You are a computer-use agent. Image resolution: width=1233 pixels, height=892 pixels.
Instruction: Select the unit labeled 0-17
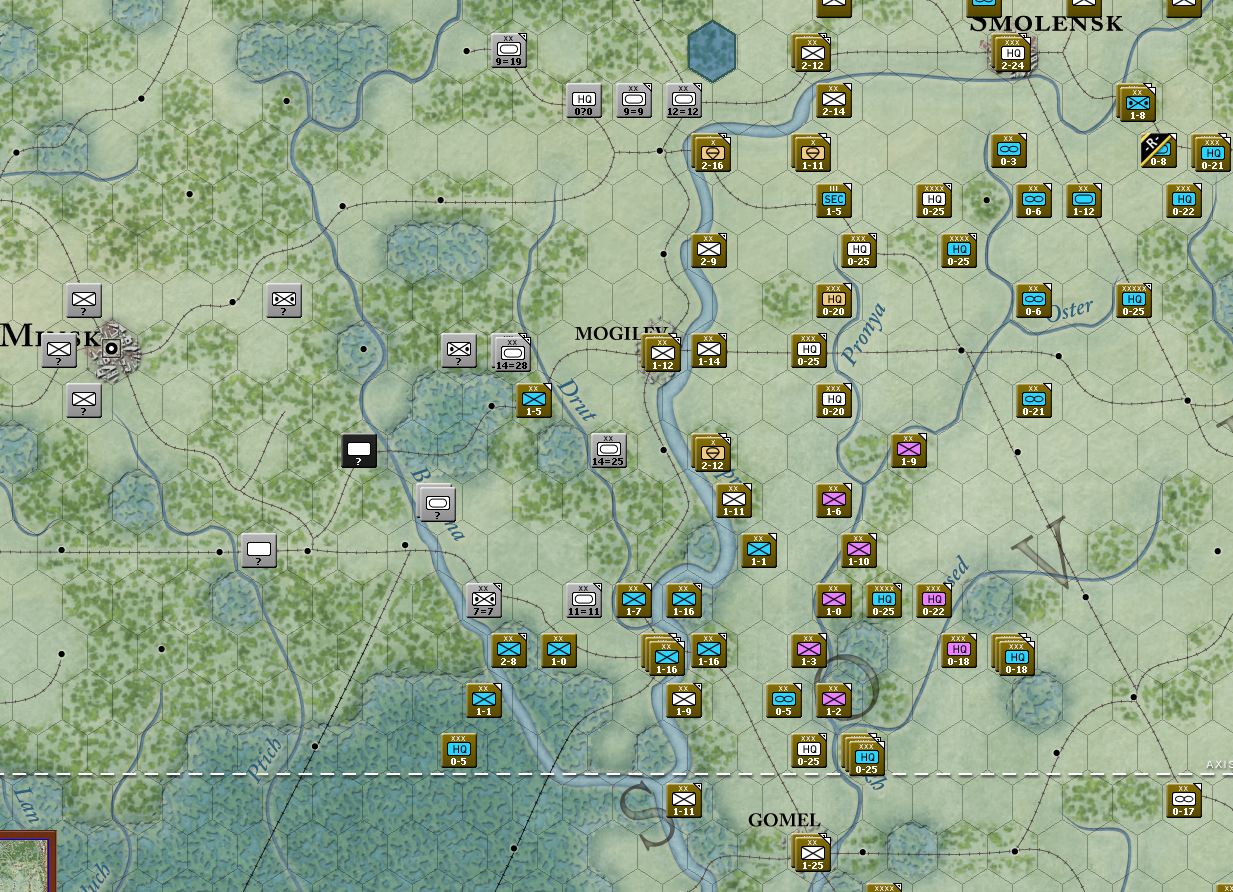1184,800
